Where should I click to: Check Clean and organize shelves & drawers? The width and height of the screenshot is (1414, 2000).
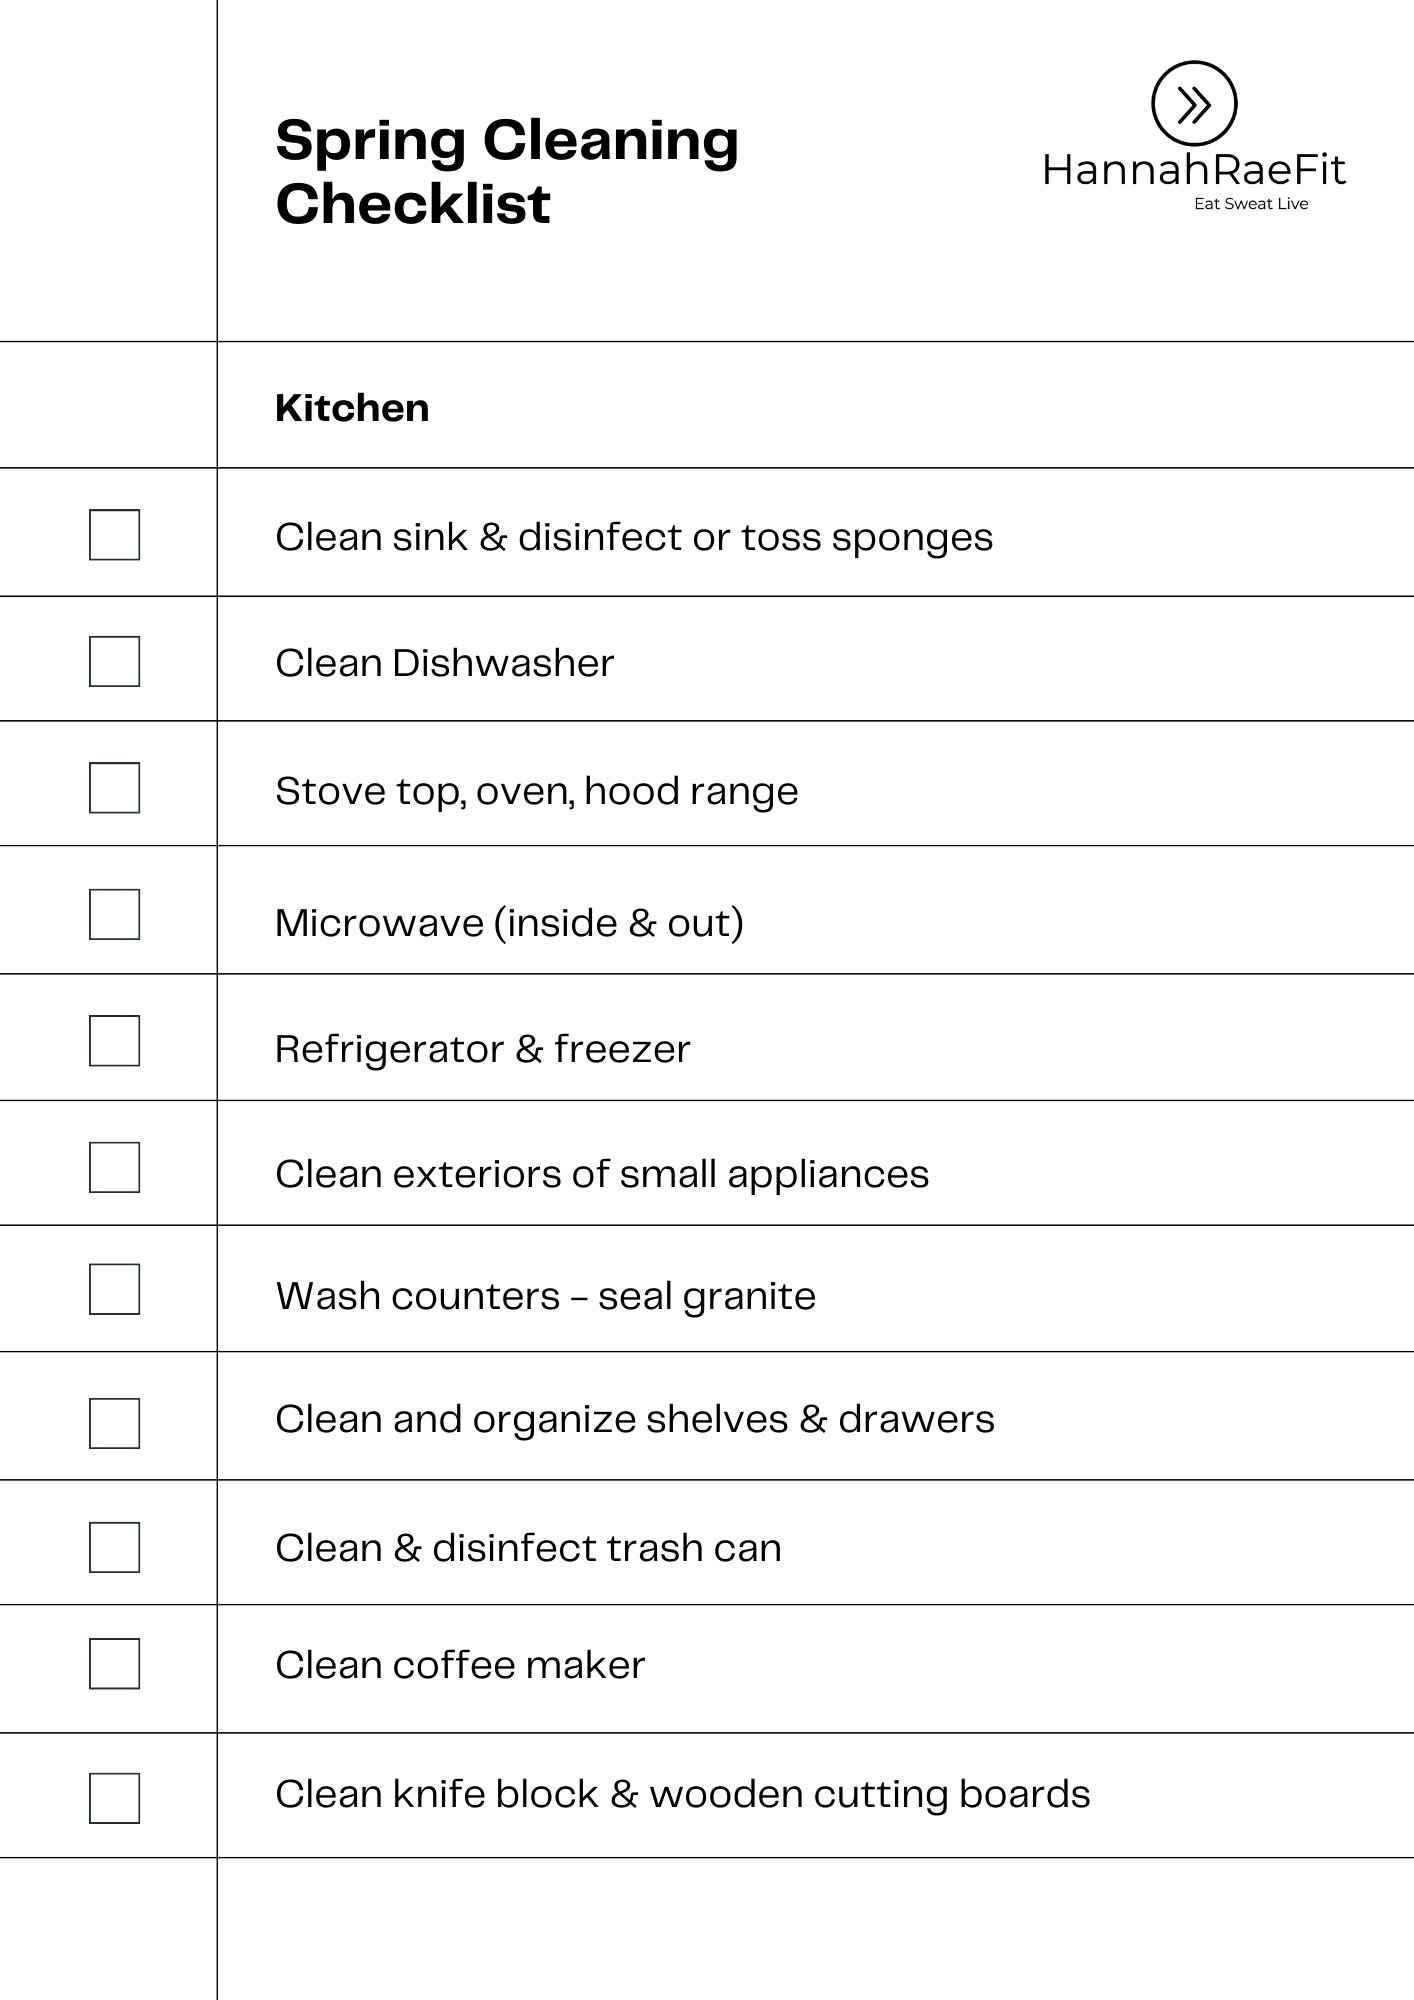pyautogui.click(x=114, y=1423)
